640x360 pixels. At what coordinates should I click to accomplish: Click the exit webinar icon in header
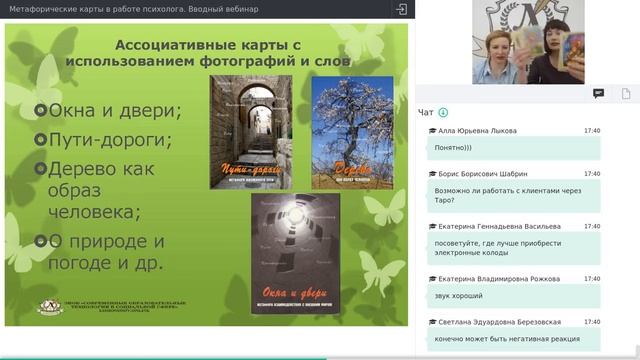tap(401, 9)
